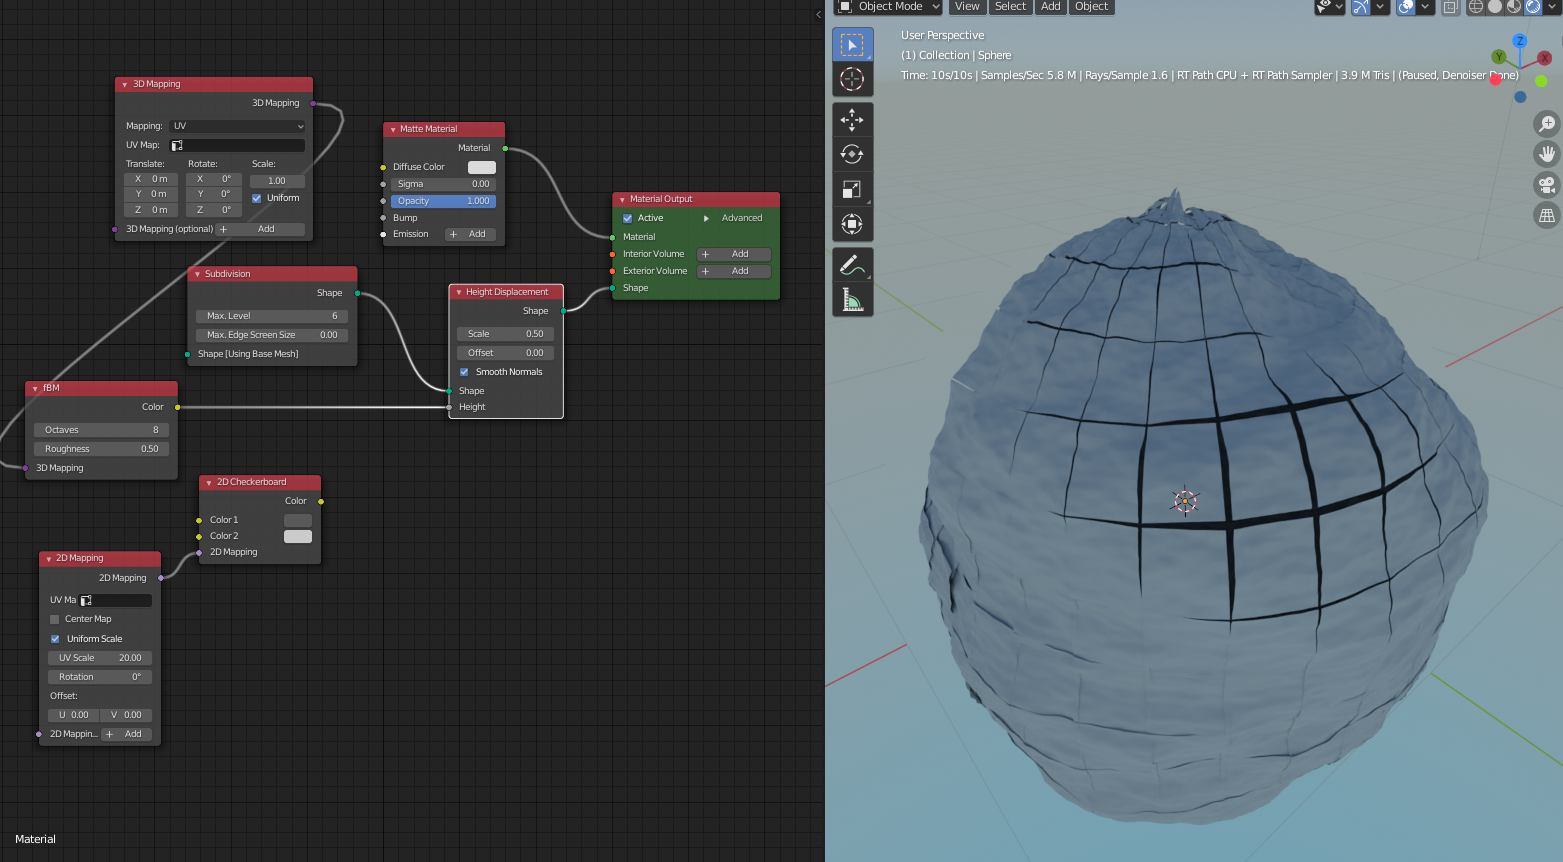Image resolution: width=1563 pixels, height=862 pixels.
Task: Open the Add menu in viewport header
Action: [1050, 7]
